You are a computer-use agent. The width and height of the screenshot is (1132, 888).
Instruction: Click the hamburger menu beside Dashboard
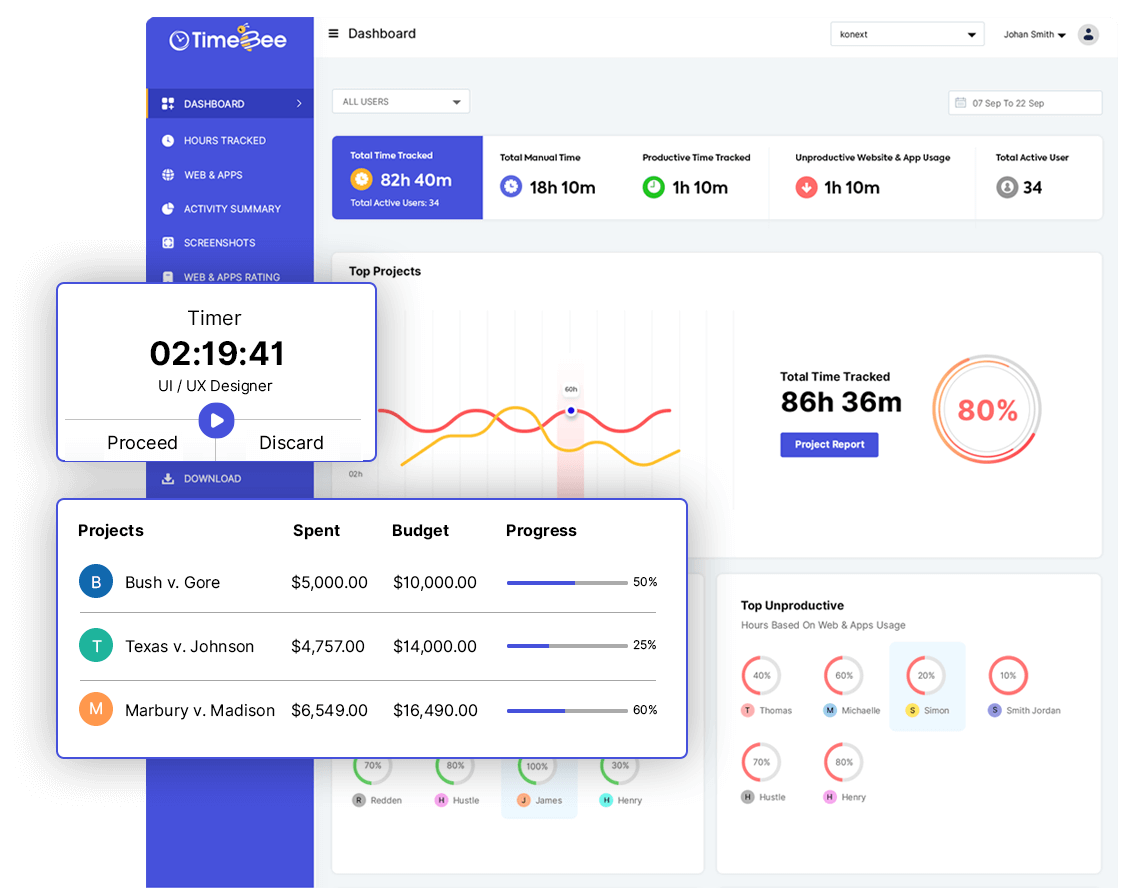(x=333, y=32)
